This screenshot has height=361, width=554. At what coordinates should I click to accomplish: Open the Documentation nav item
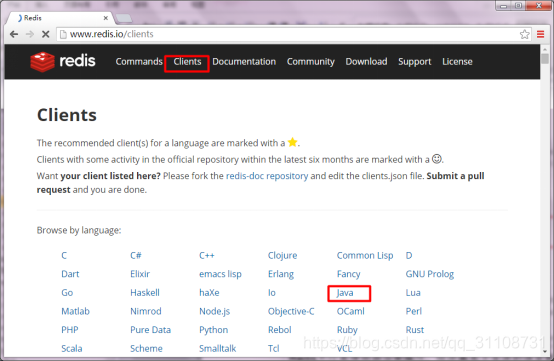244,61
